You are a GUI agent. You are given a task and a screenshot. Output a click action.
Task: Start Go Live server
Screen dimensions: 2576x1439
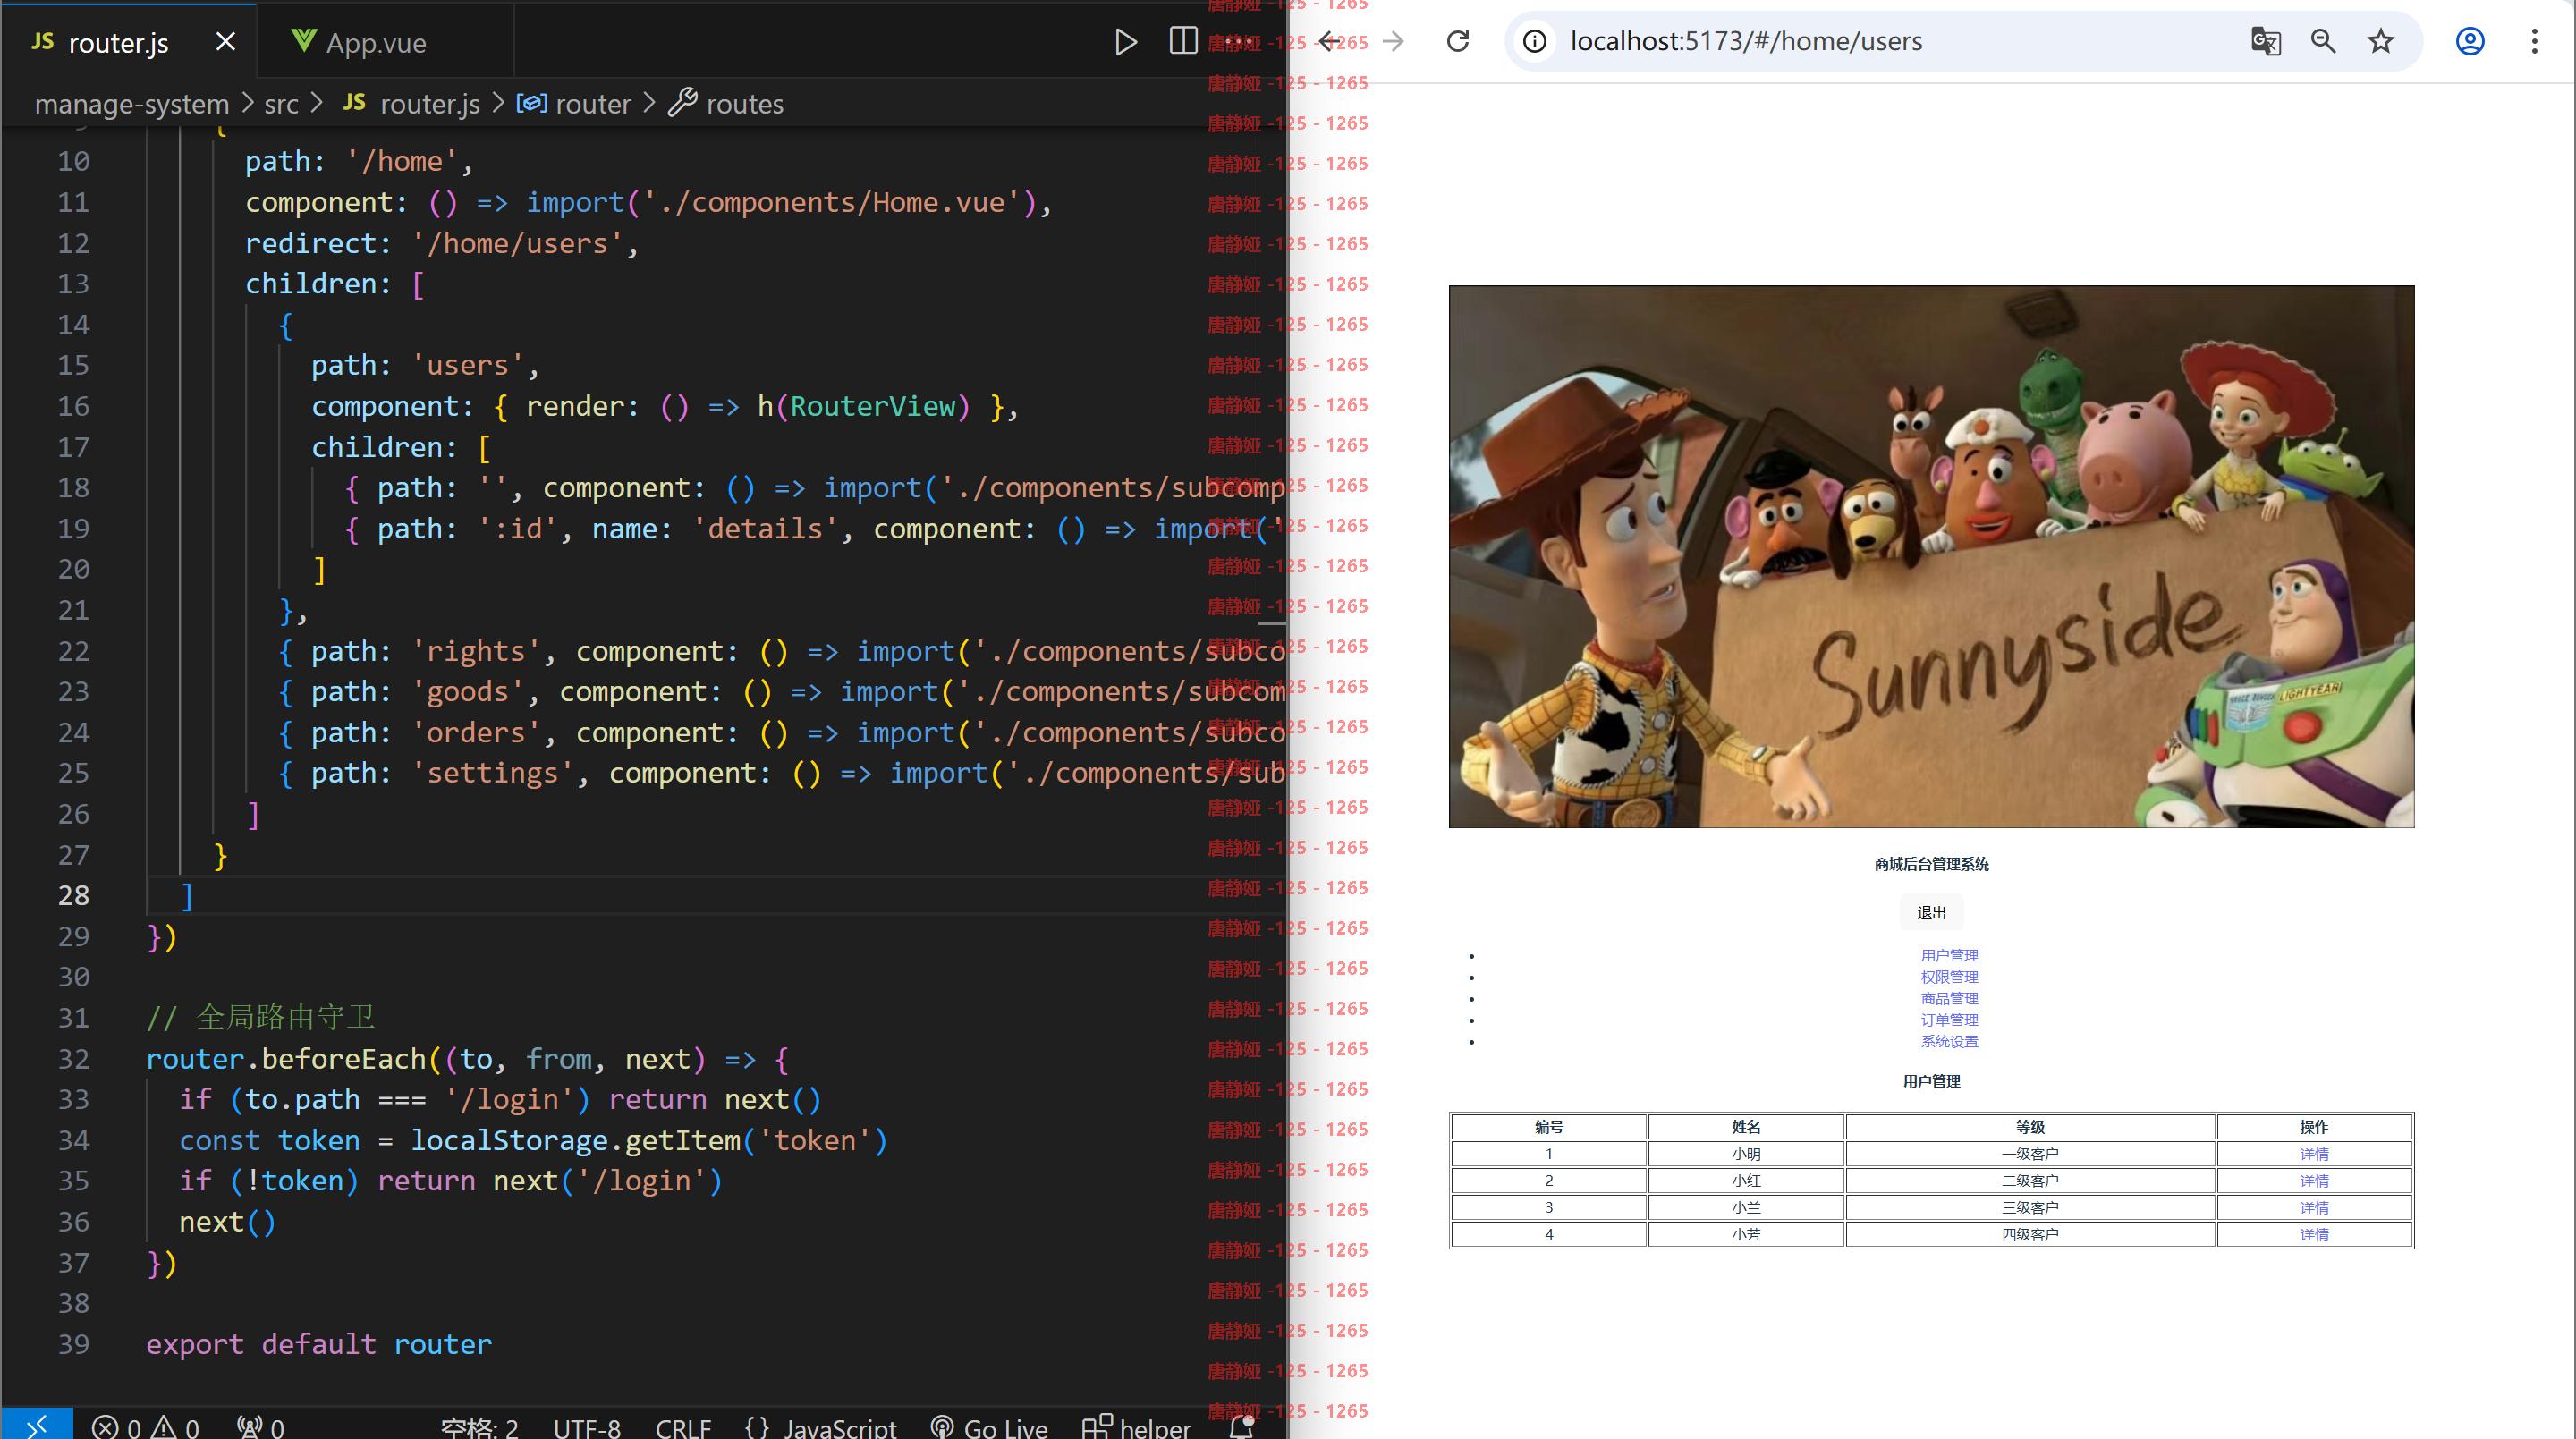pos(989,1427)
